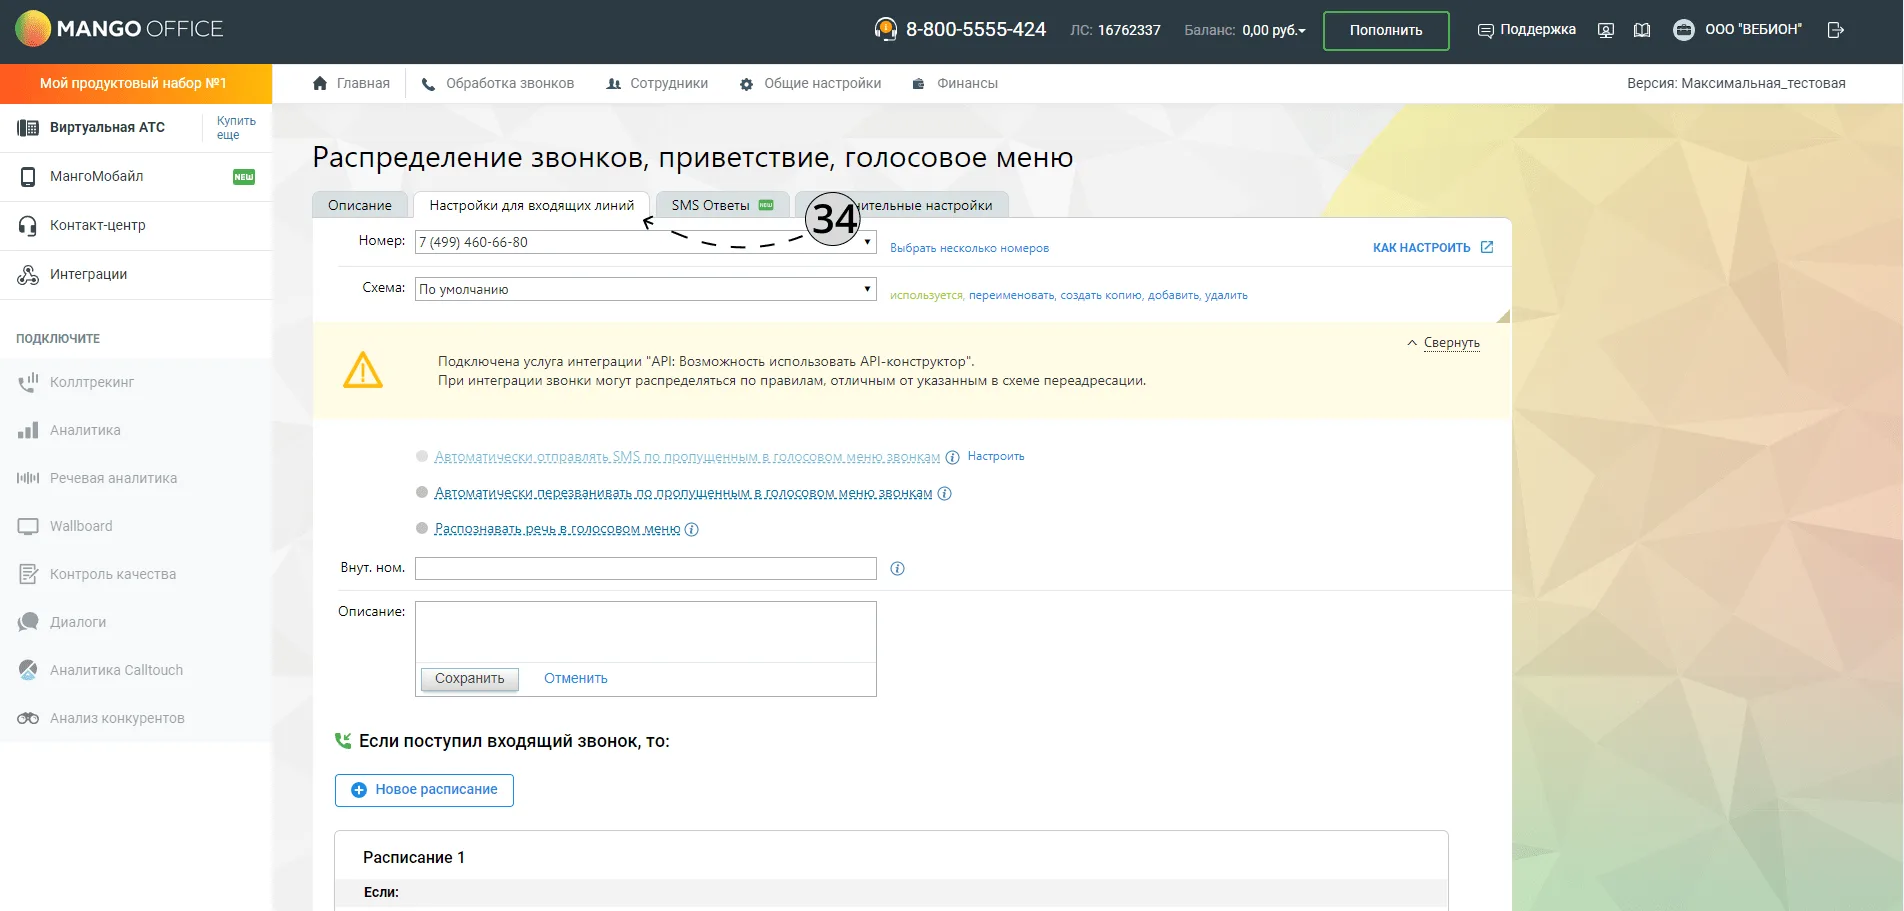Open the Номер phone number dropdown
The height and width of the screenshot is (911, 1904).
tap(646, 242)
